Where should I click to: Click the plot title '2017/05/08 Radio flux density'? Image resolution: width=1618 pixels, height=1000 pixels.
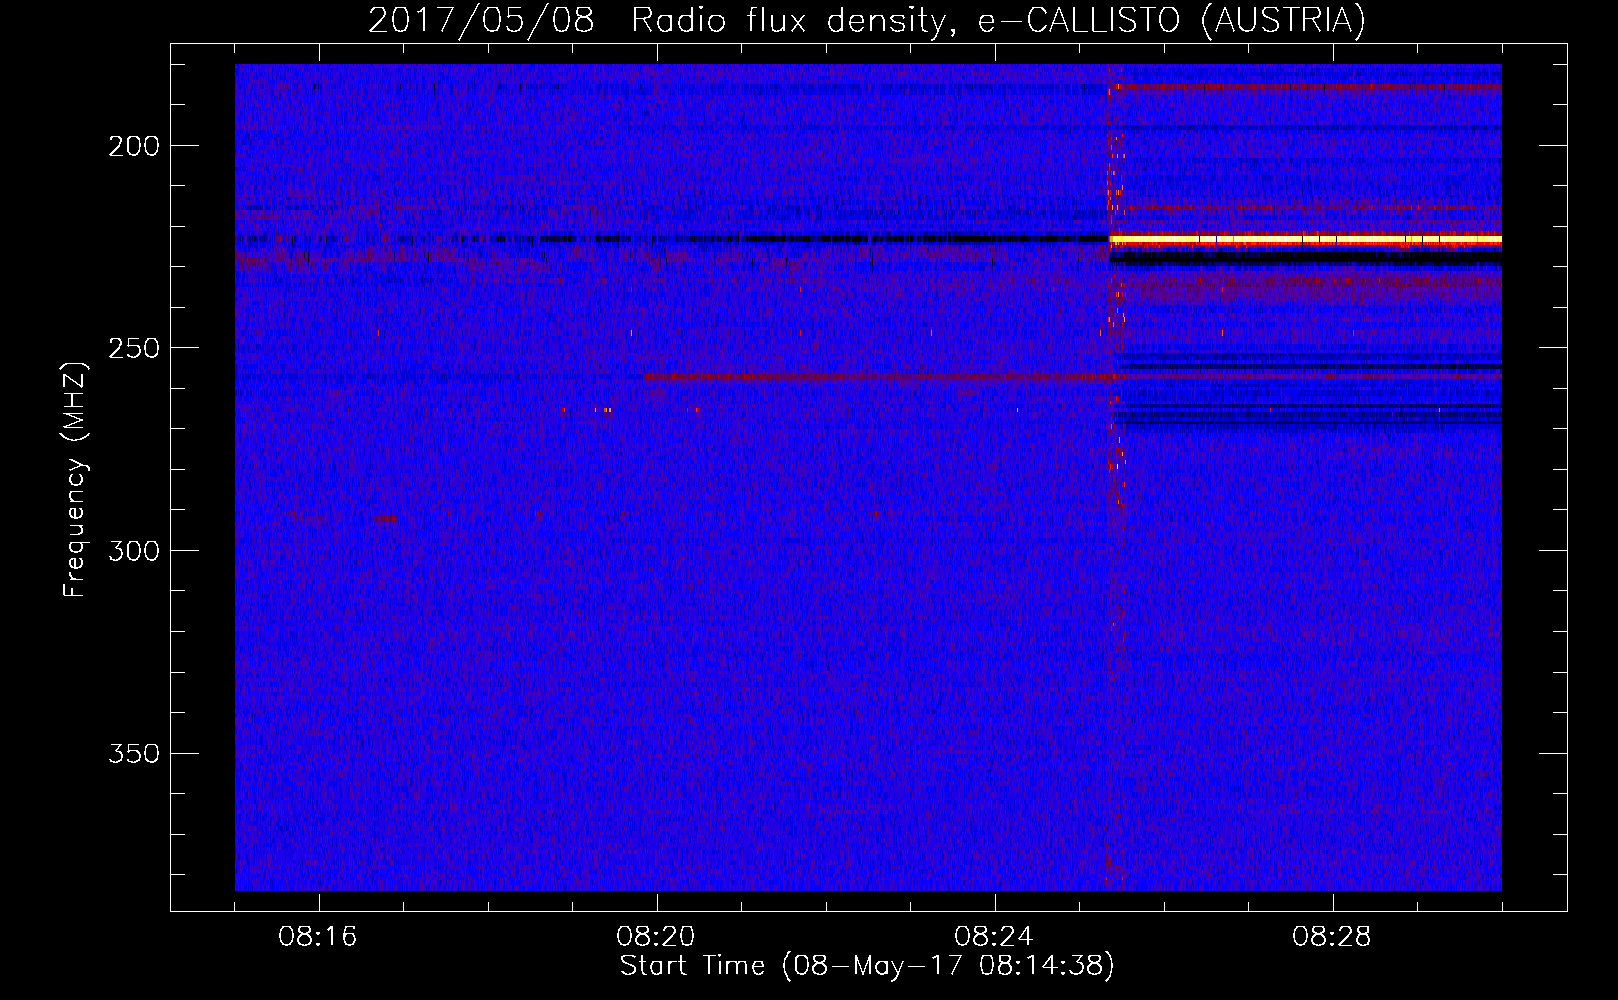(866, 20)
